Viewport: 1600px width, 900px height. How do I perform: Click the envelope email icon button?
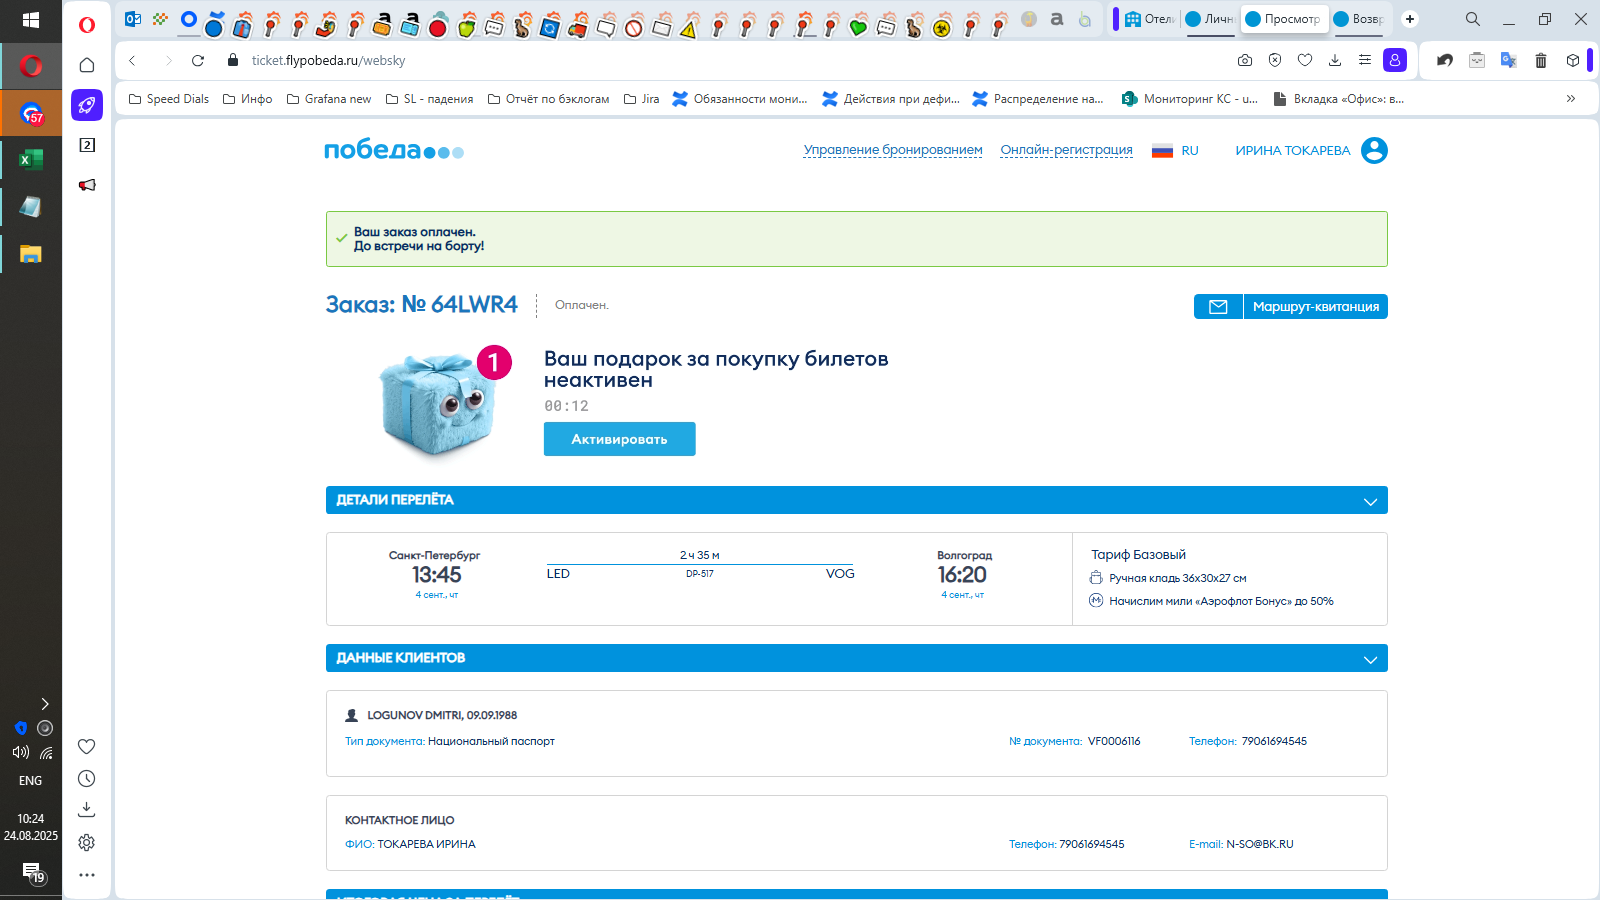(x=1218, y=307)
